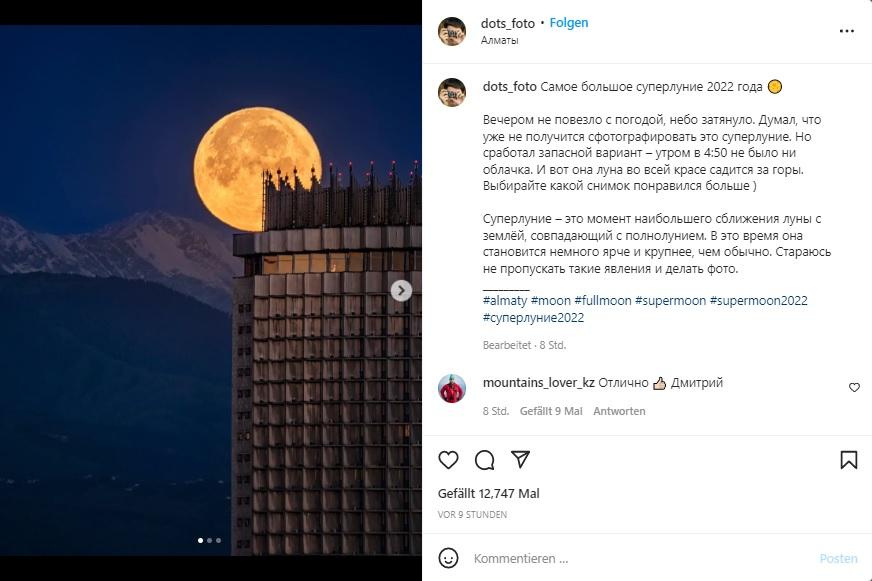Image resolution: width=872 pixels, height=581 pixels.
Task: View the comment's Gefällt 9 Mal likes
Action: (551, 411)
